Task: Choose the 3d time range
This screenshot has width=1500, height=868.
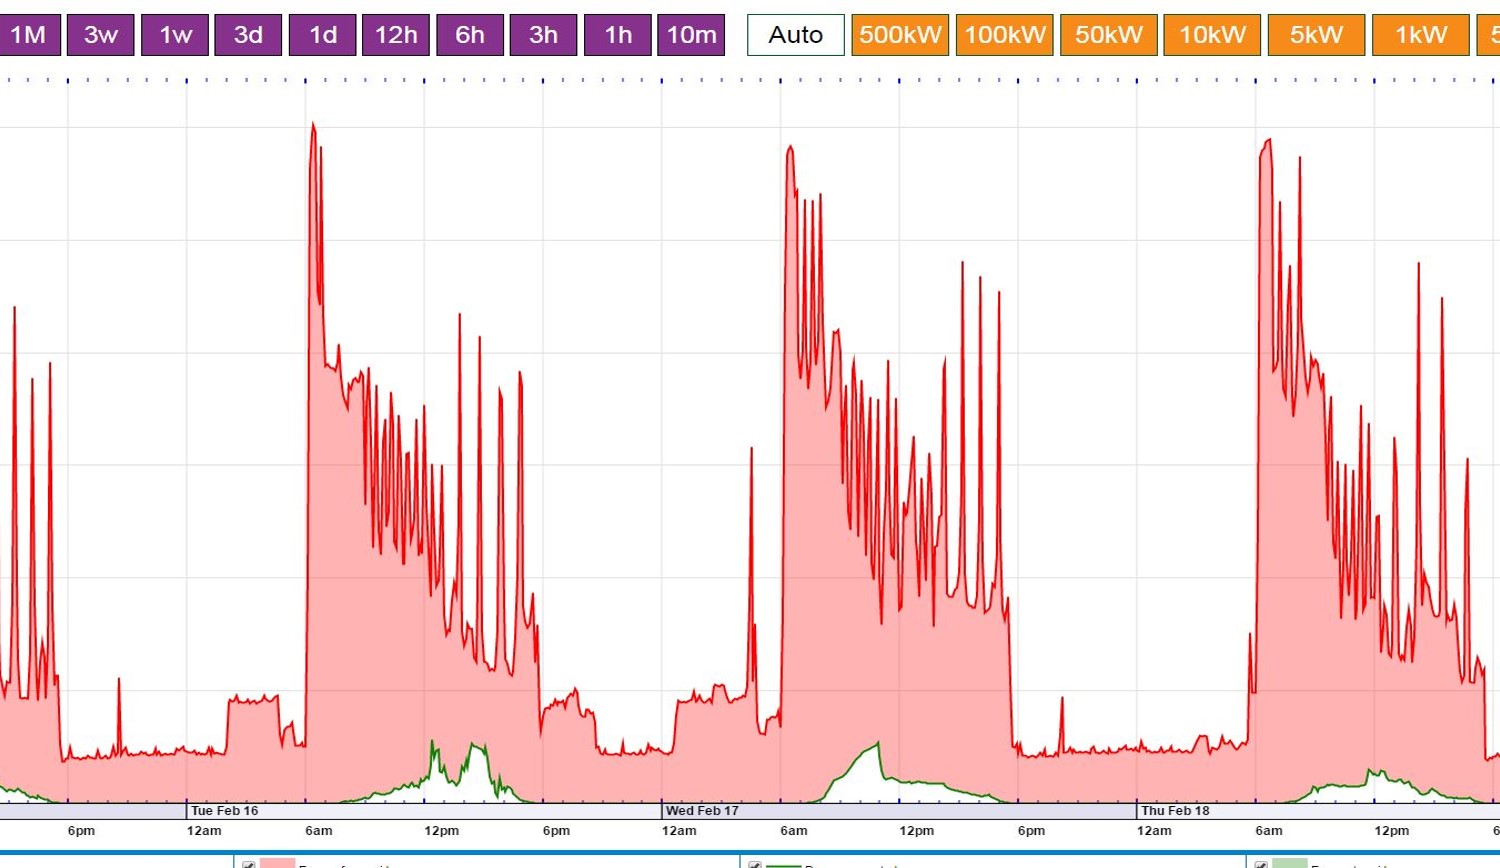Action: tap(248, 35)
